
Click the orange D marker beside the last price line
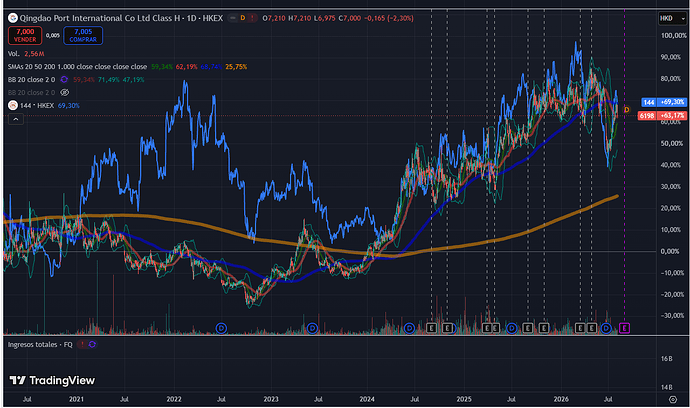pyautogui.click(x=627, y=110)
